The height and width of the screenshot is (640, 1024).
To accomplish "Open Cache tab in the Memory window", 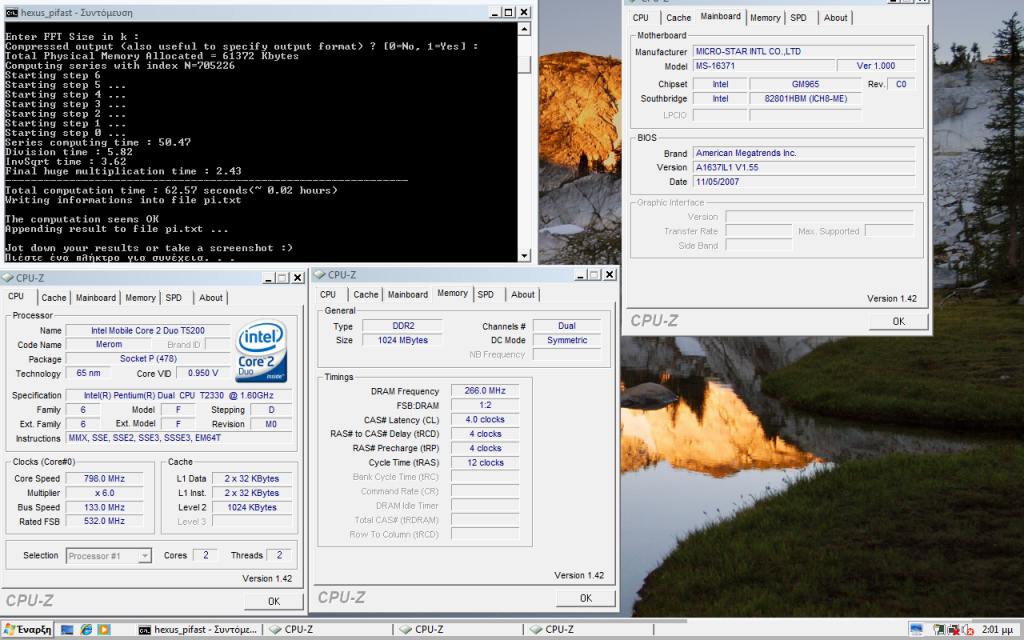I will [x=366, y=295].
